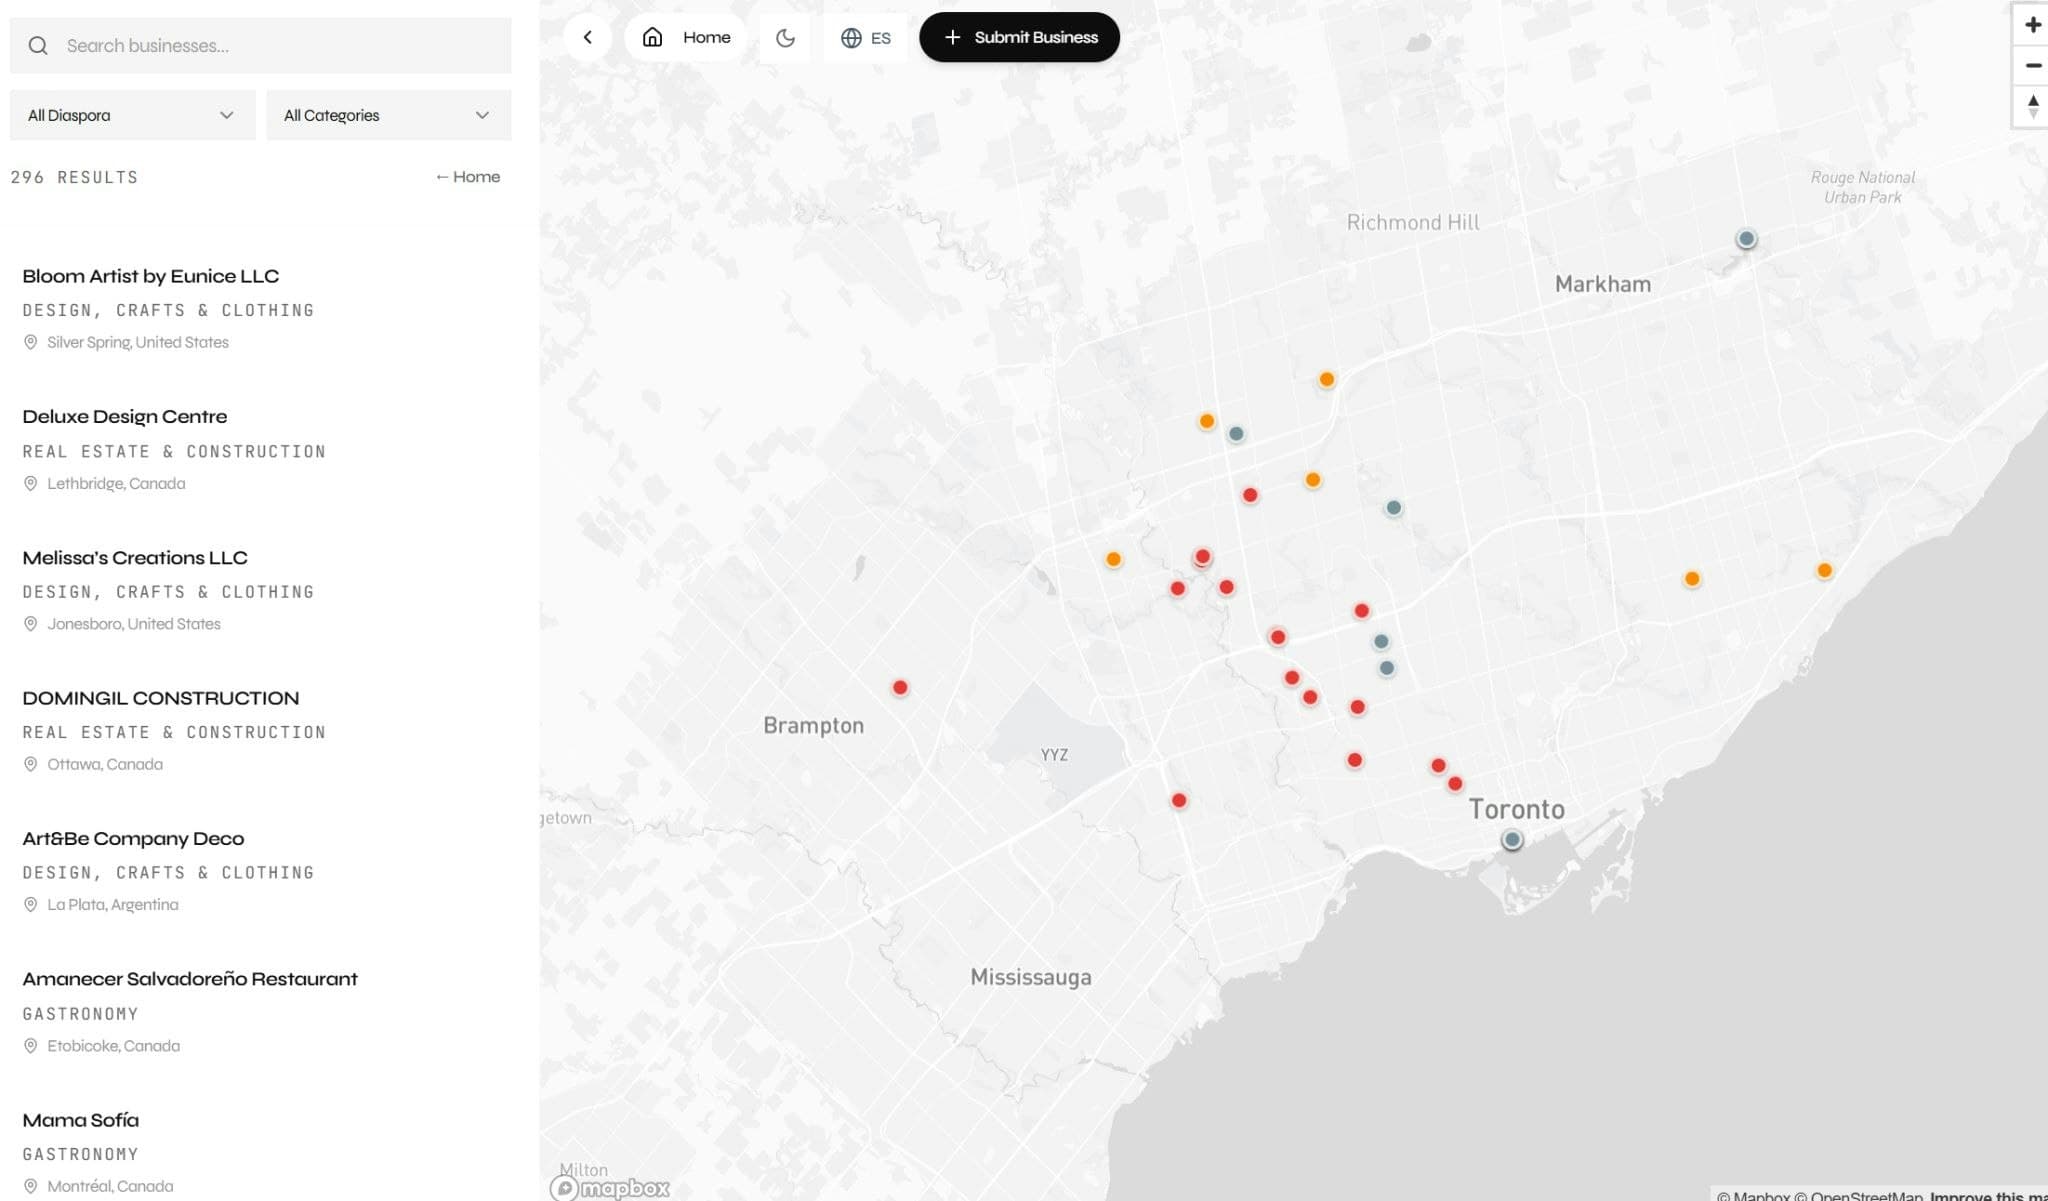This screenshot has width=2048, height=1201.
Task: Open the All Categories dropdown
Action: (388, 114)
